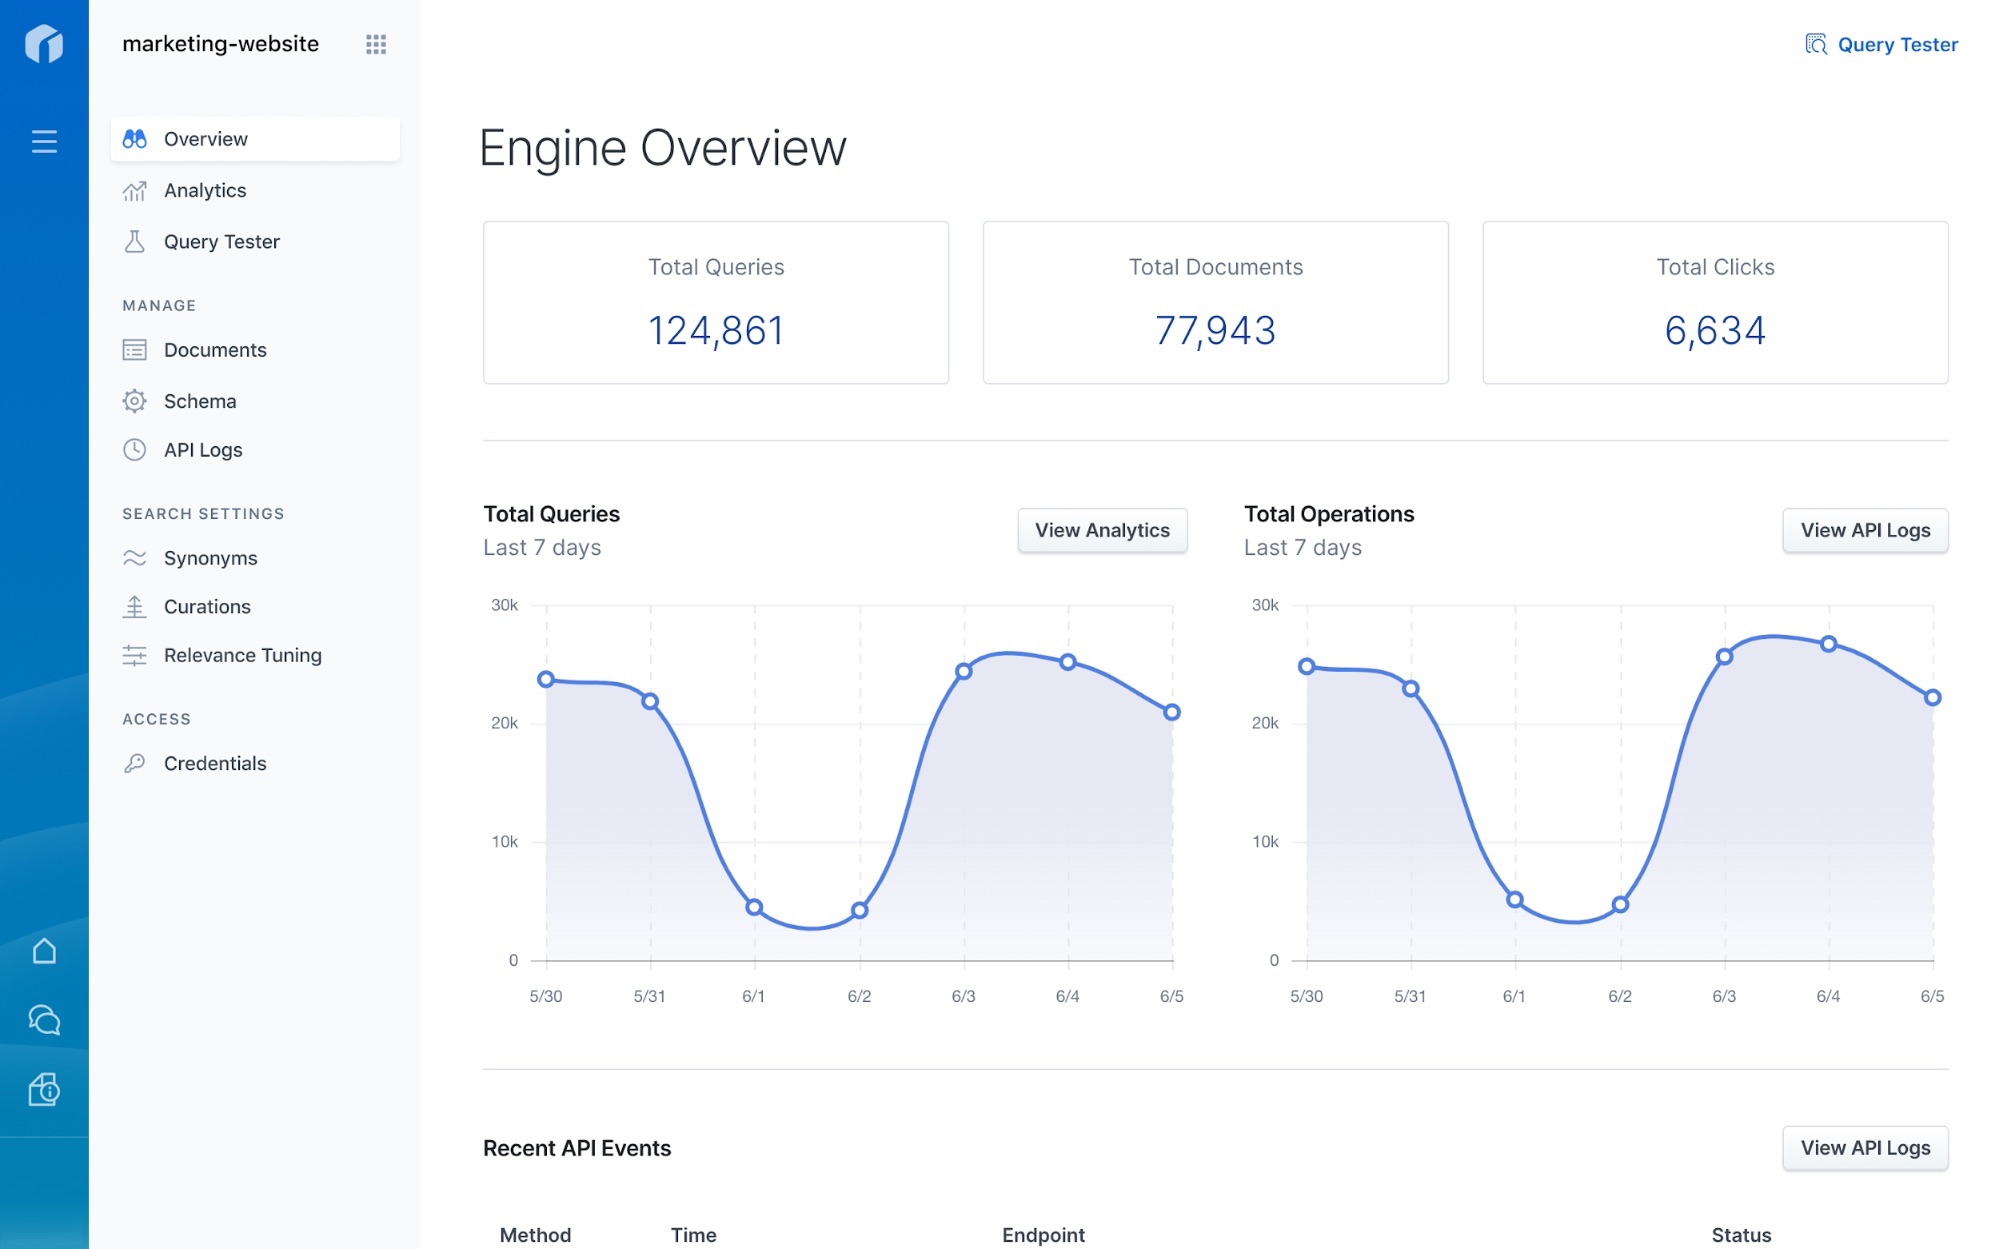Select Relevance Tuning from Search Settings

click(242, 655)
